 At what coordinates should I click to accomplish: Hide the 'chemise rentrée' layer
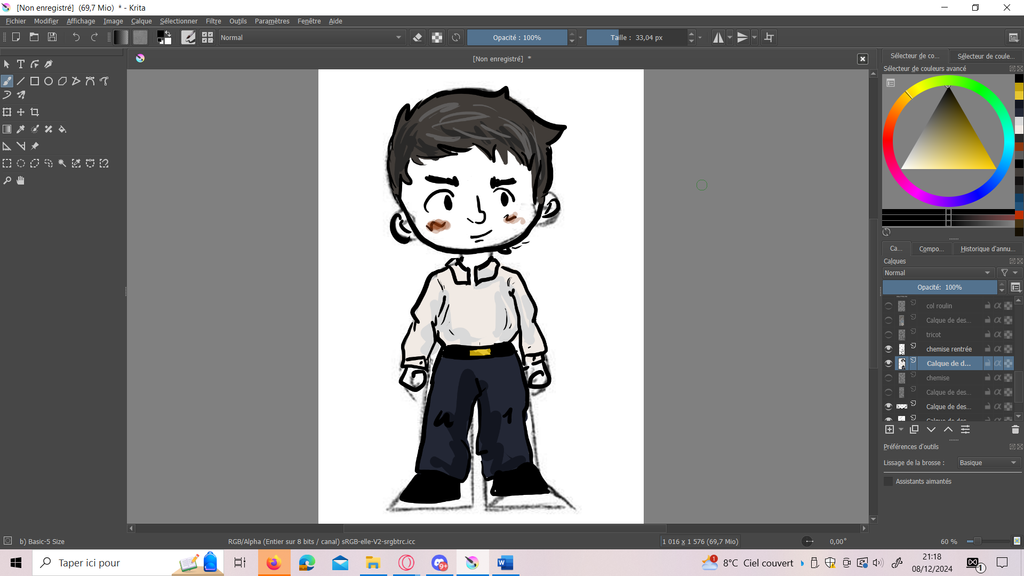point(888,349)
